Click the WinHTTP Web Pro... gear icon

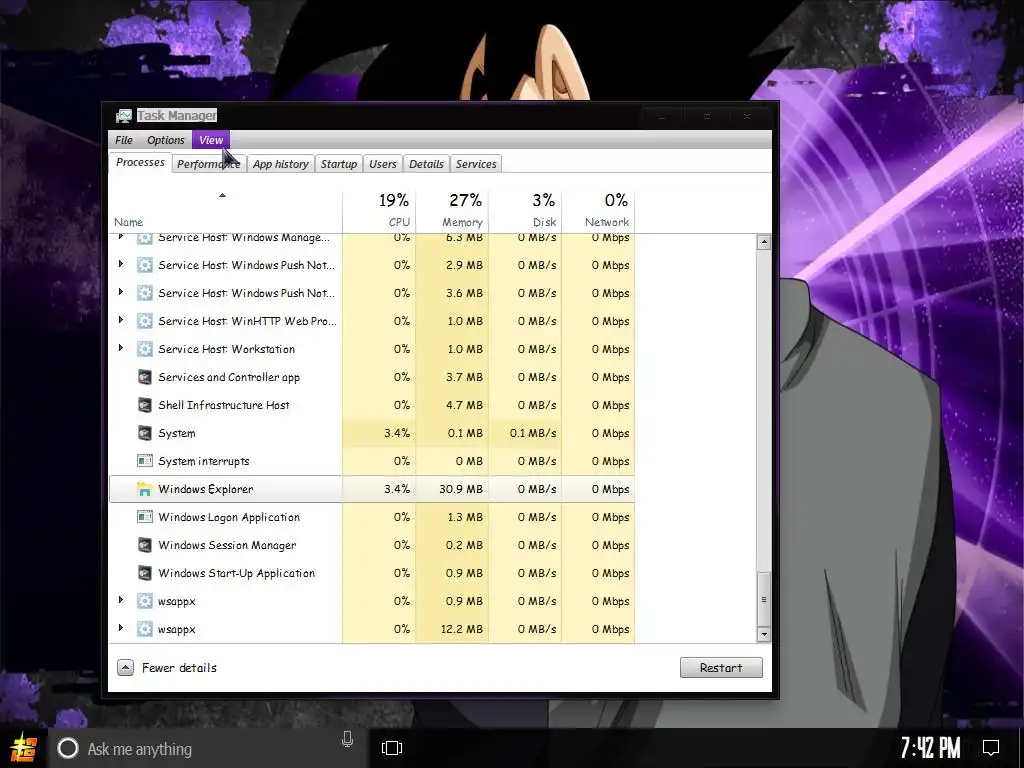[x=144, y=321]
